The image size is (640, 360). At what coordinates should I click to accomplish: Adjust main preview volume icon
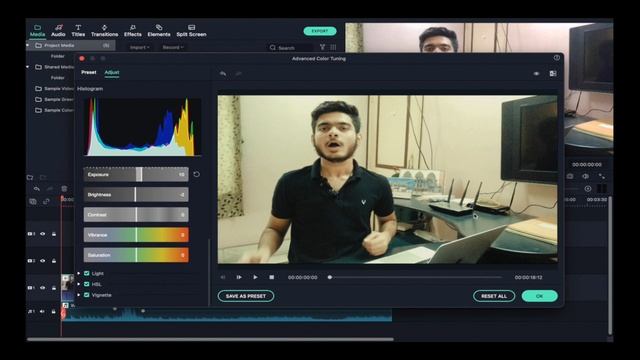point(586,176)
